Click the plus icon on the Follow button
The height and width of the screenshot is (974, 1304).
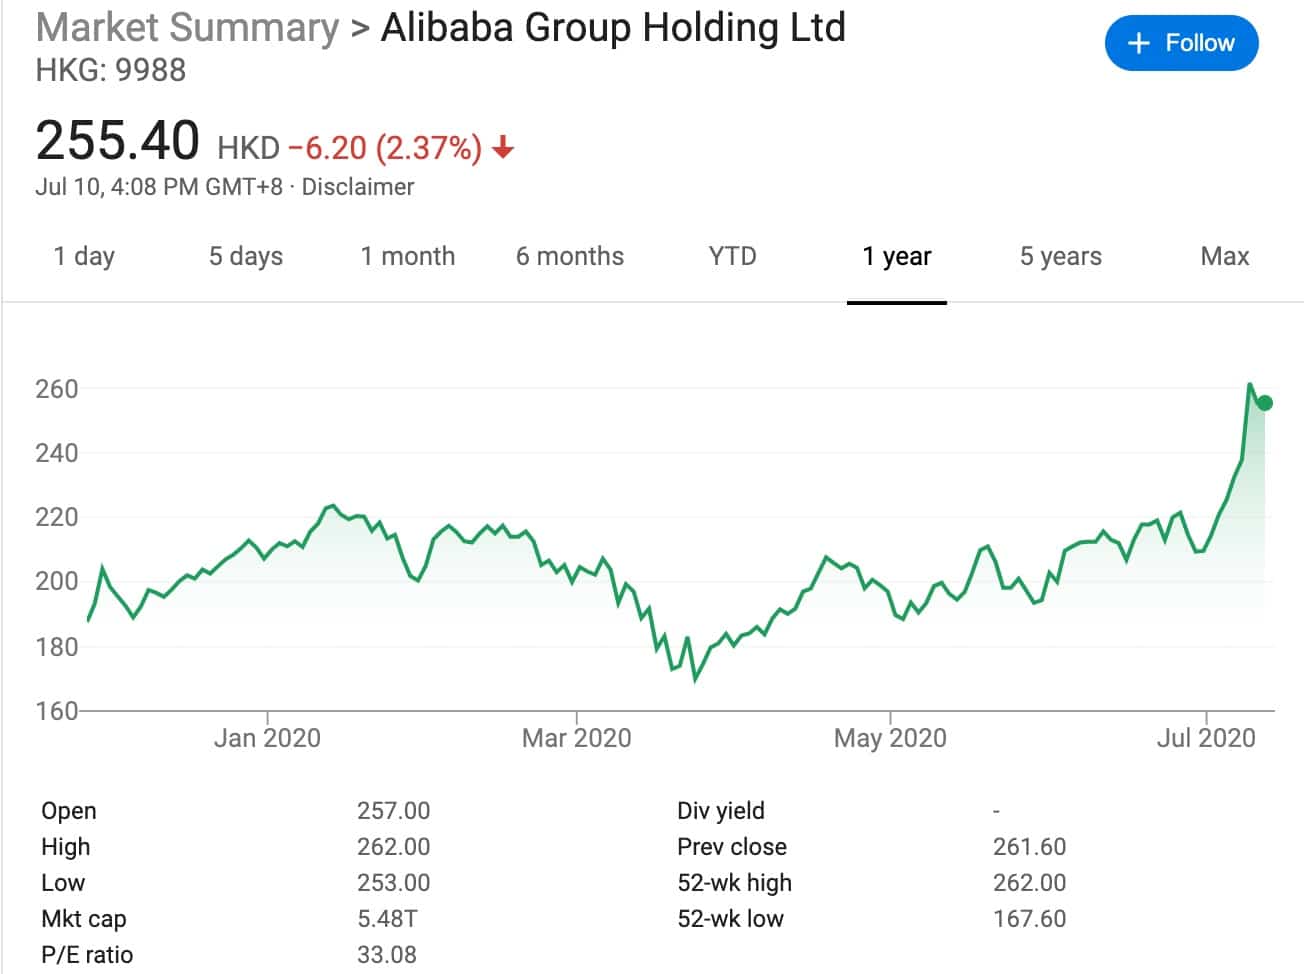click(1137, 43)
